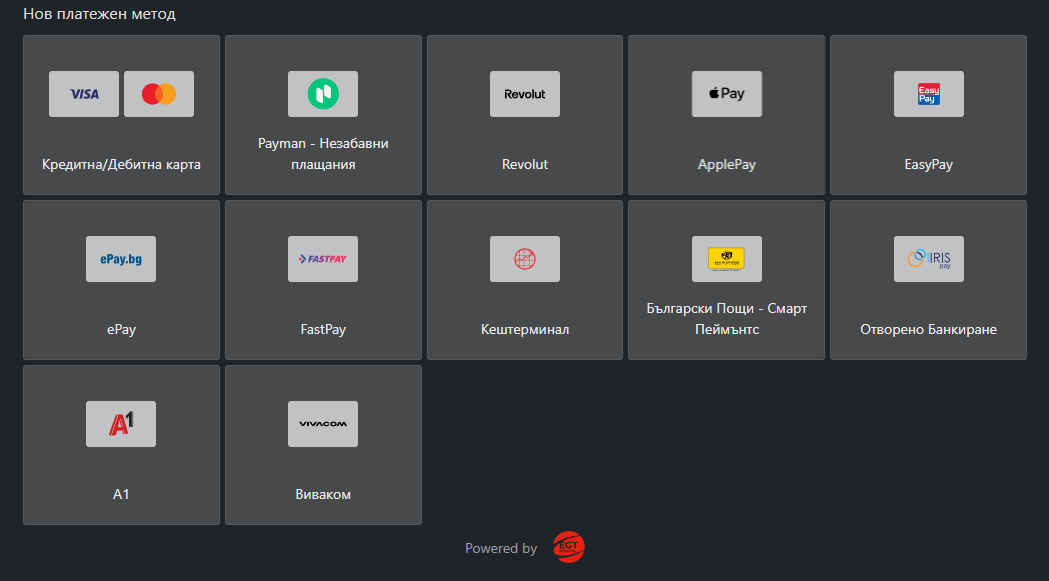This screenshot has width=1049, height=581.
Task: Select the FastPay label text
Action: [323, 329]
